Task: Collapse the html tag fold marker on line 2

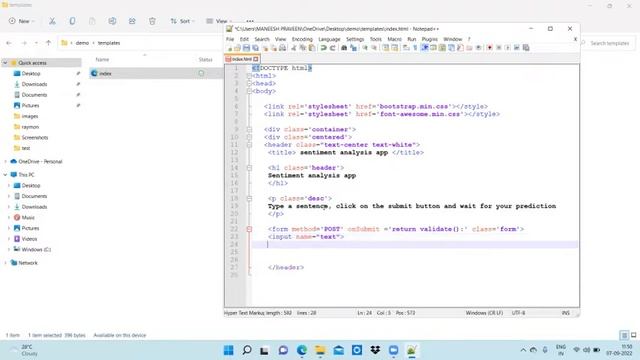Action: pos(249,76)
